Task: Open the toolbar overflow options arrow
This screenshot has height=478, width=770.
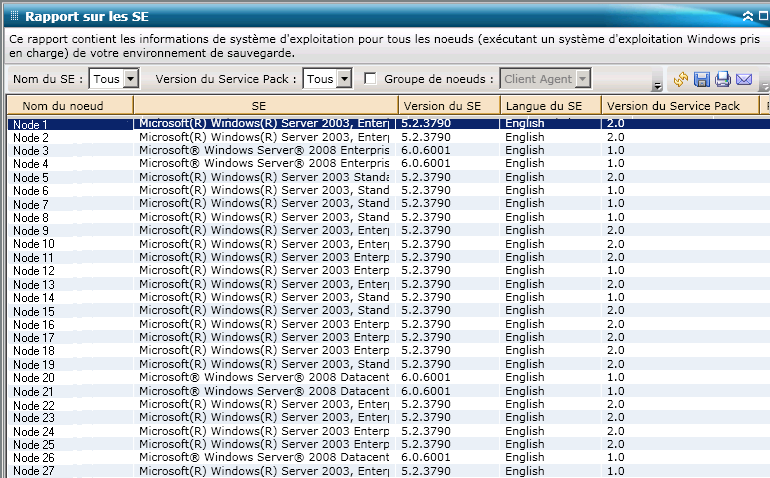Action: coord(657,86)
